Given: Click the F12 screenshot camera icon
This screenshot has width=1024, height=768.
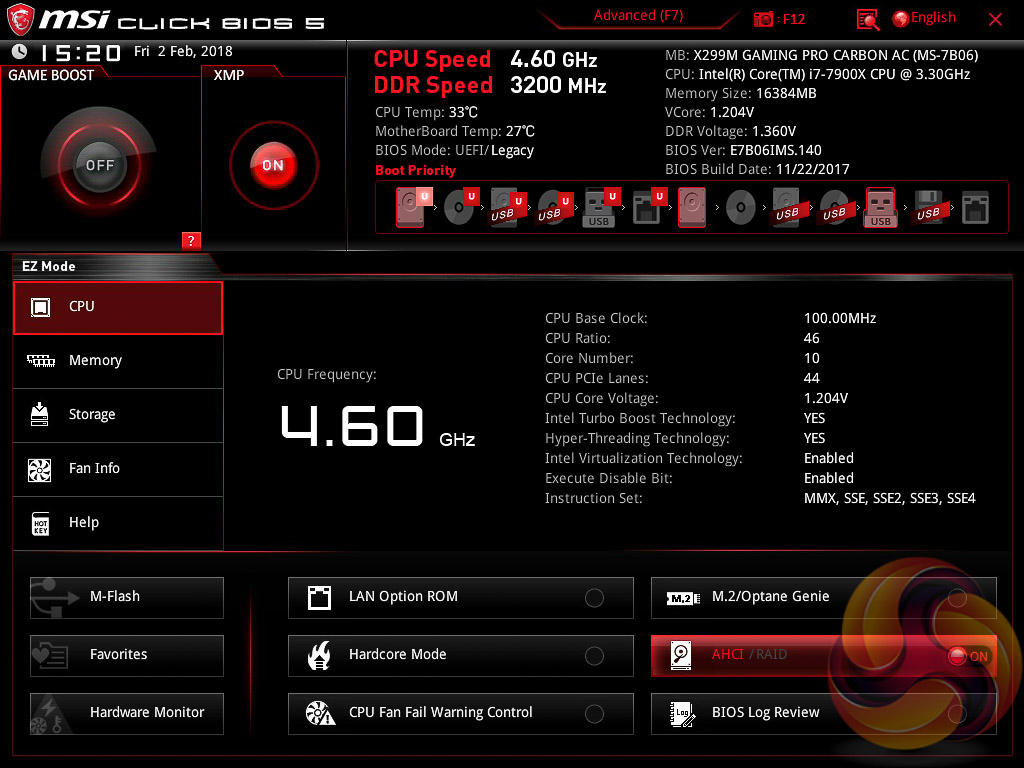Looking at the screenshot, I should coord(764,19).
